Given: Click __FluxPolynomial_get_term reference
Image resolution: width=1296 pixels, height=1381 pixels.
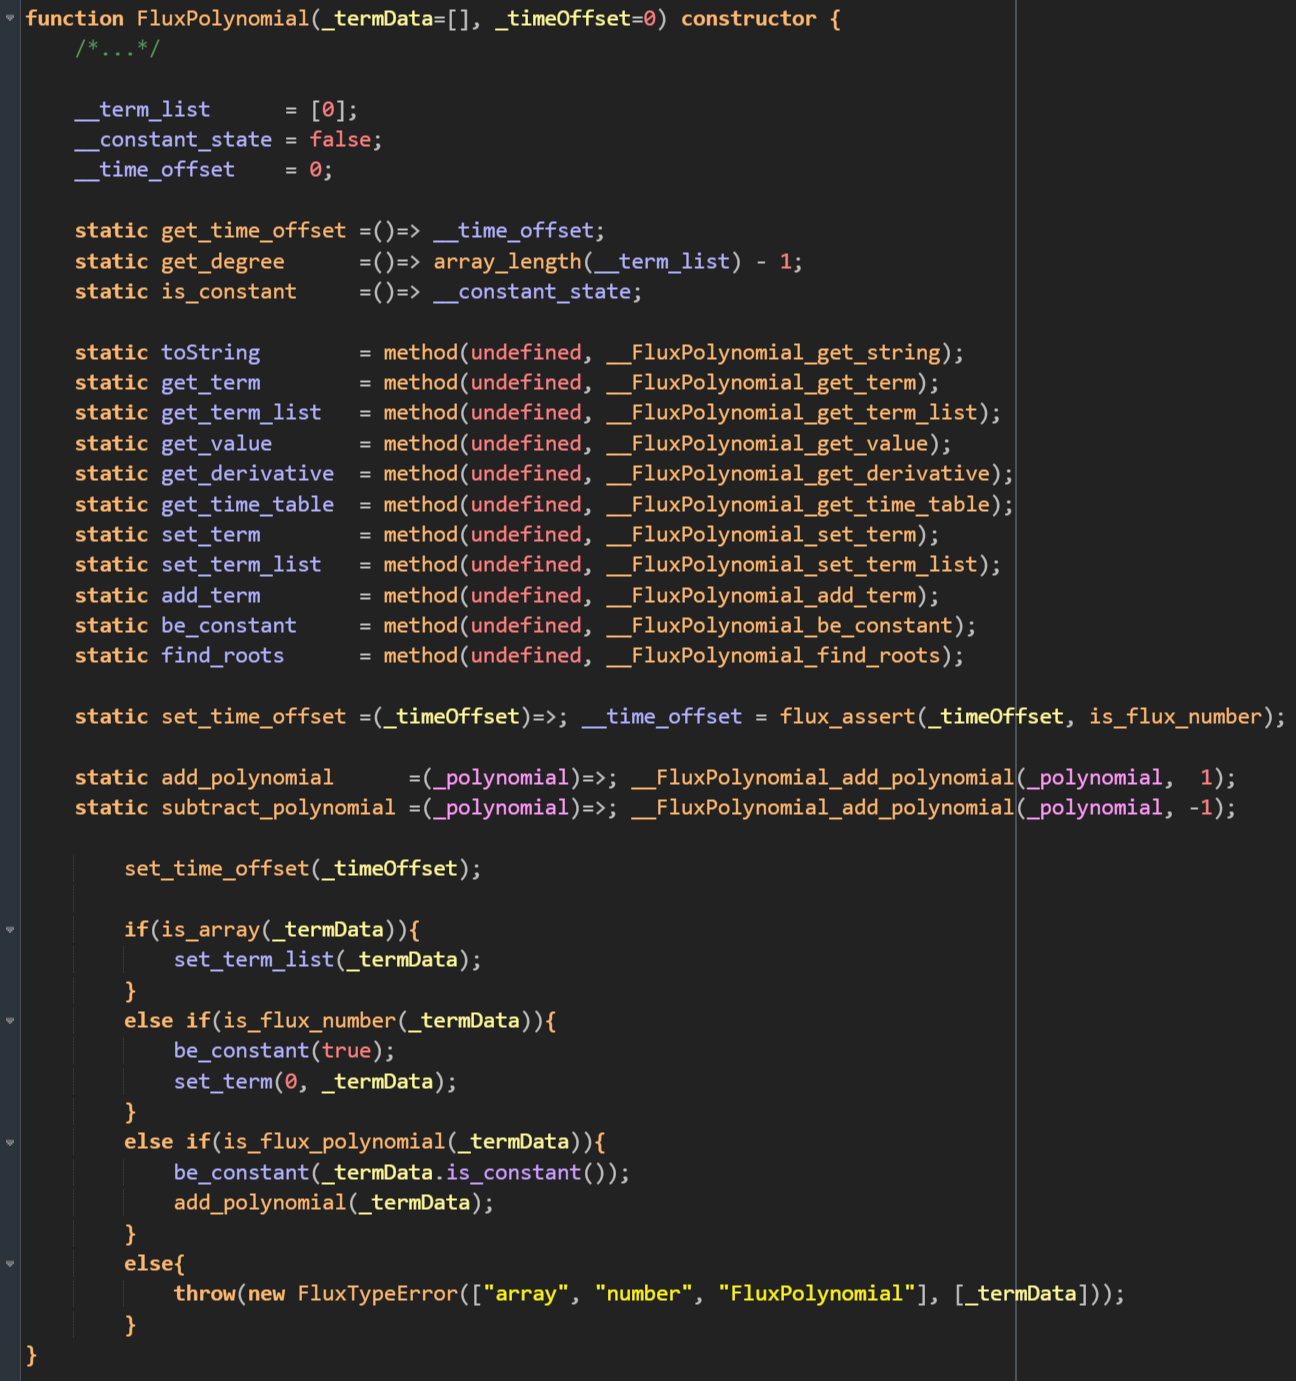Looking at the screenshot, I should tap(761, 382).
